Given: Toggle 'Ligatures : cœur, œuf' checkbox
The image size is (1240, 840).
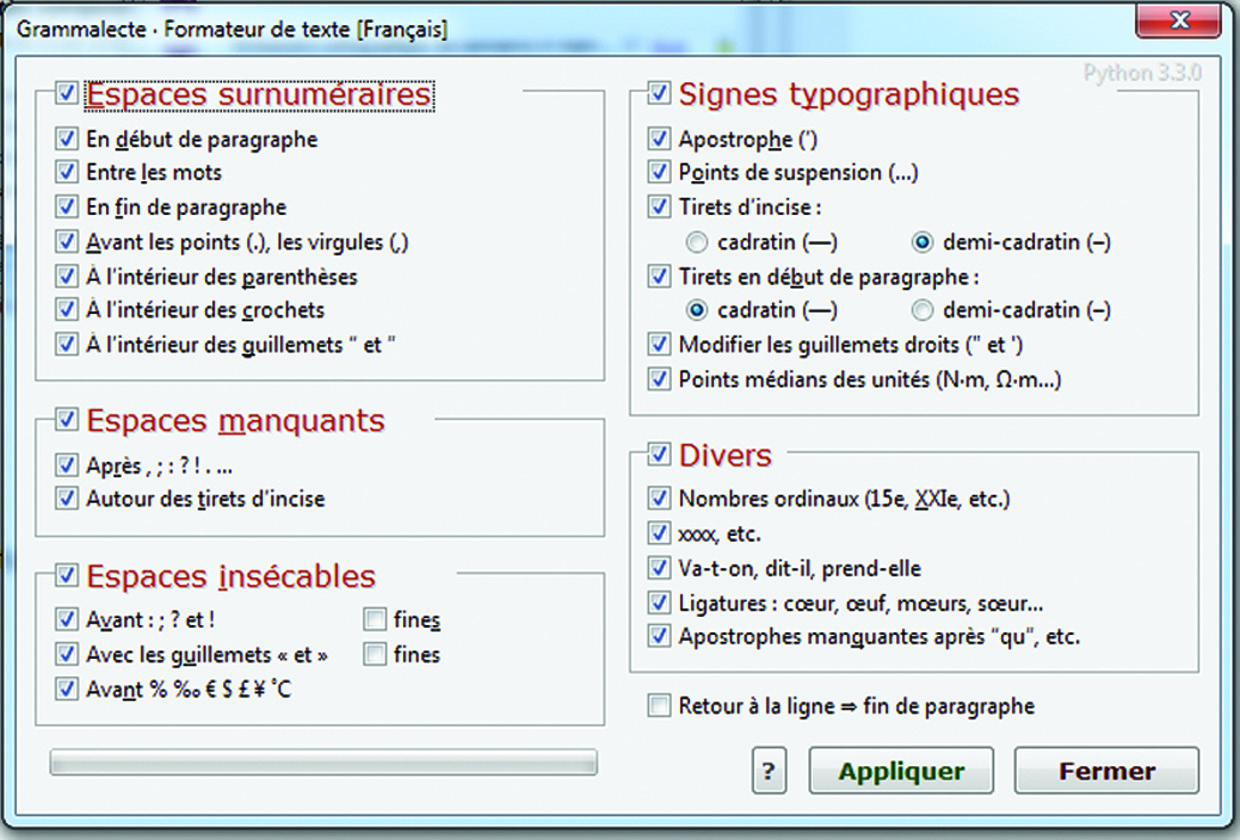Looking at the screenshot, I should [659, 603].
